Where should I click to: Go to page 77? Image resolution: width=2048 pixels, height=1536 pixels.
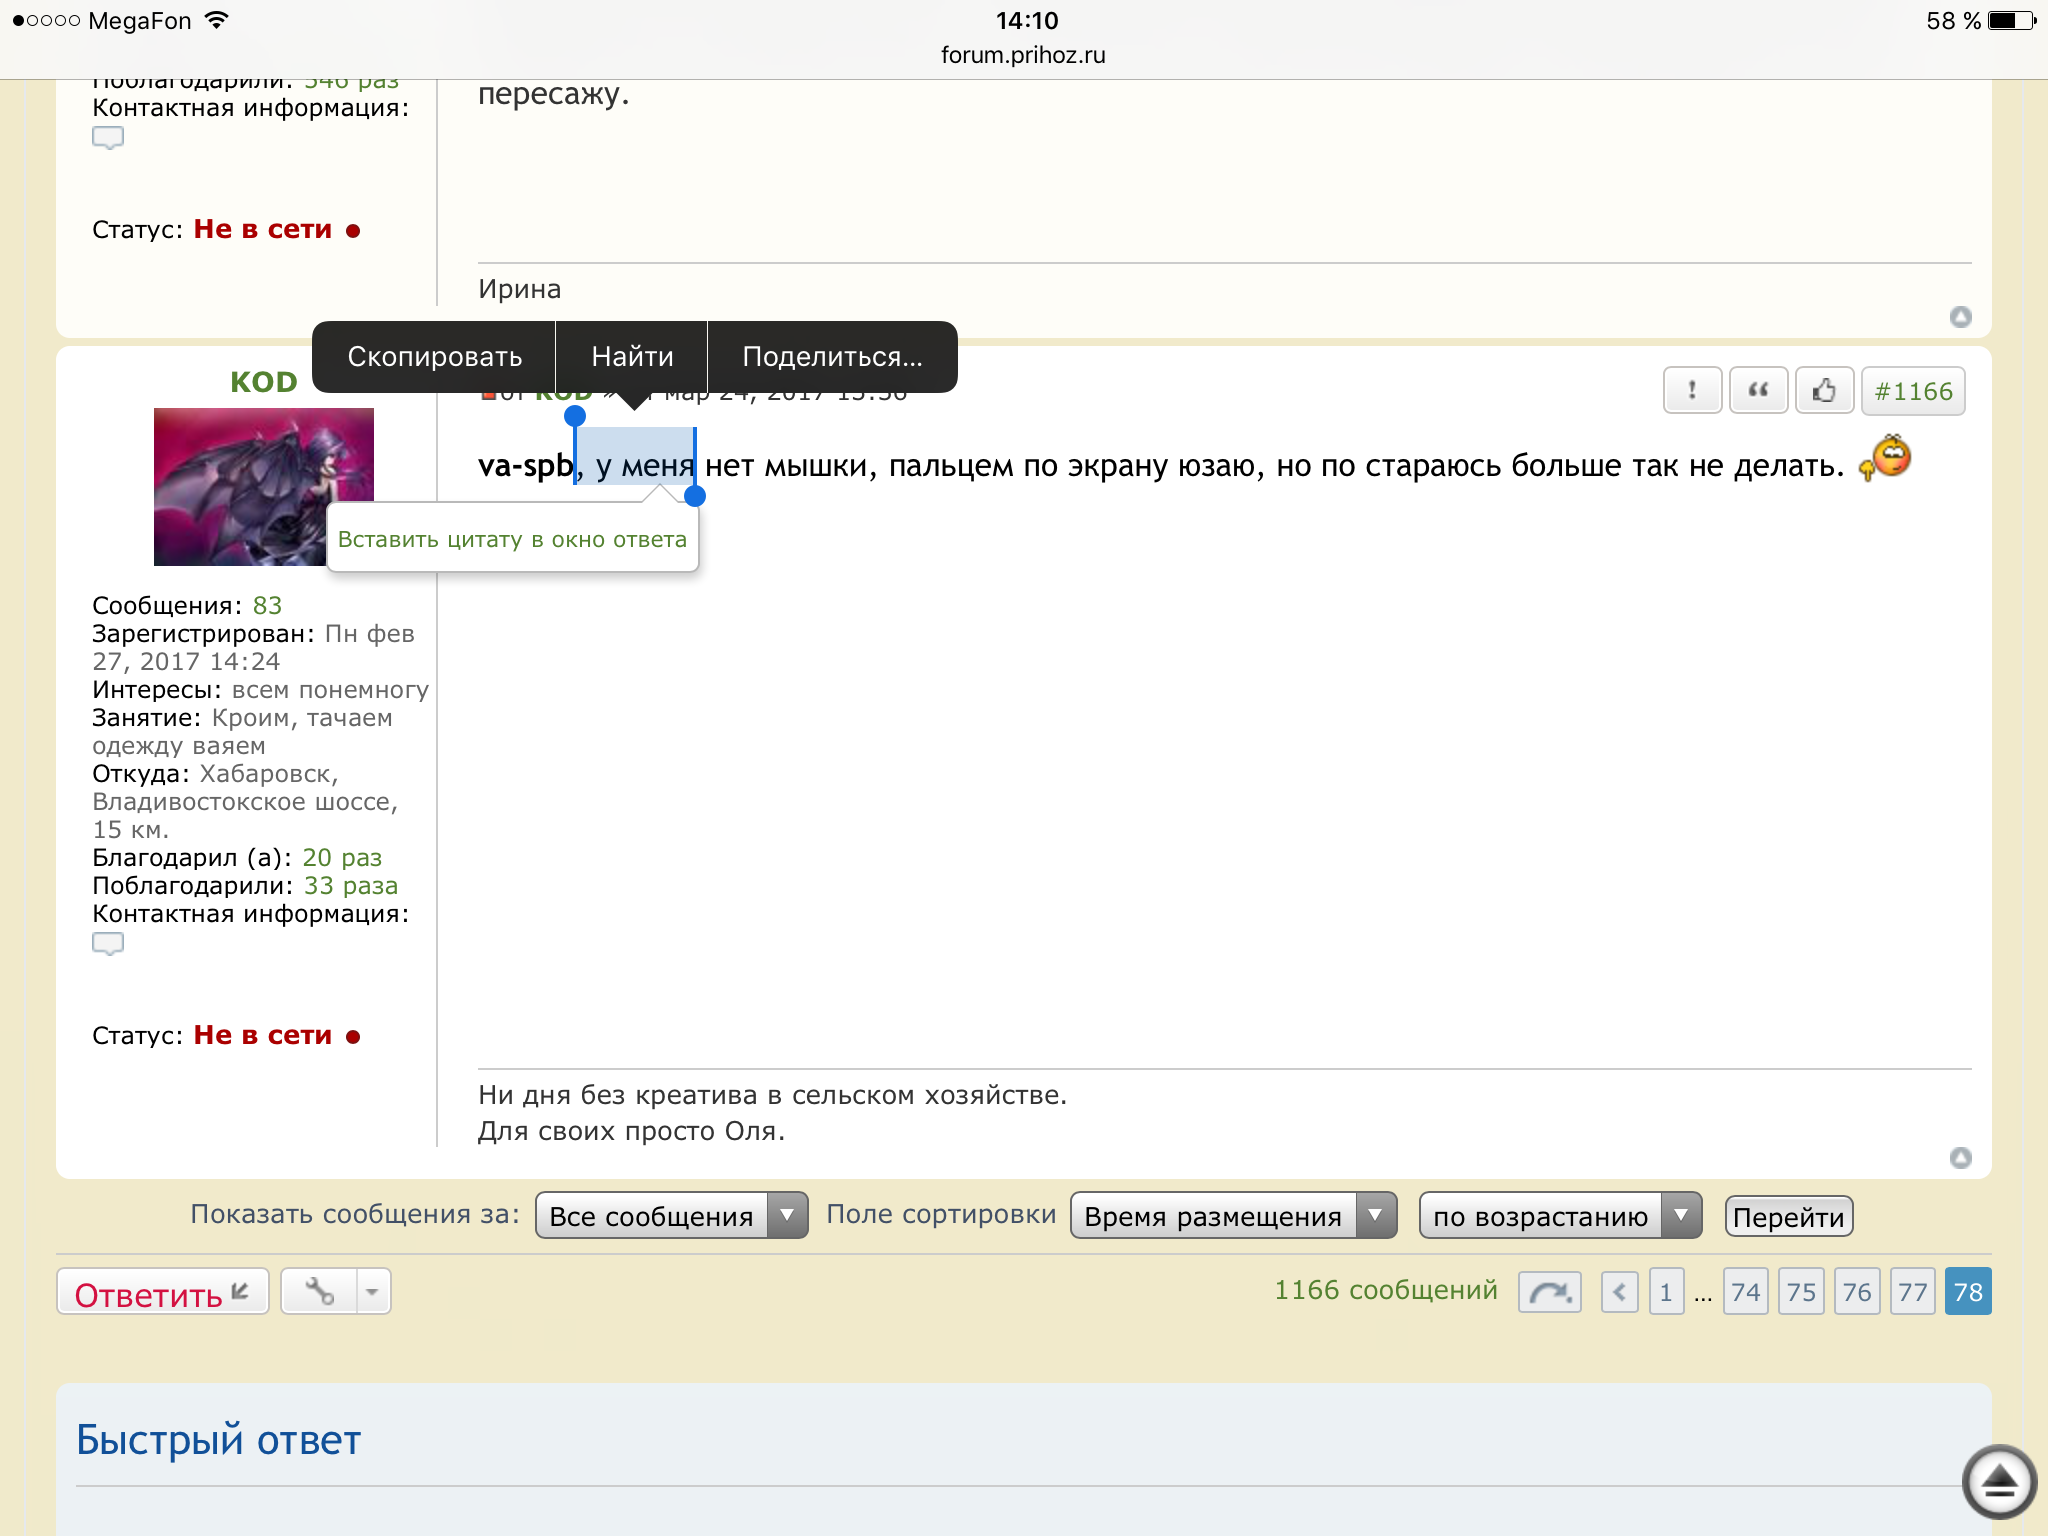tap(1912, 1292)
